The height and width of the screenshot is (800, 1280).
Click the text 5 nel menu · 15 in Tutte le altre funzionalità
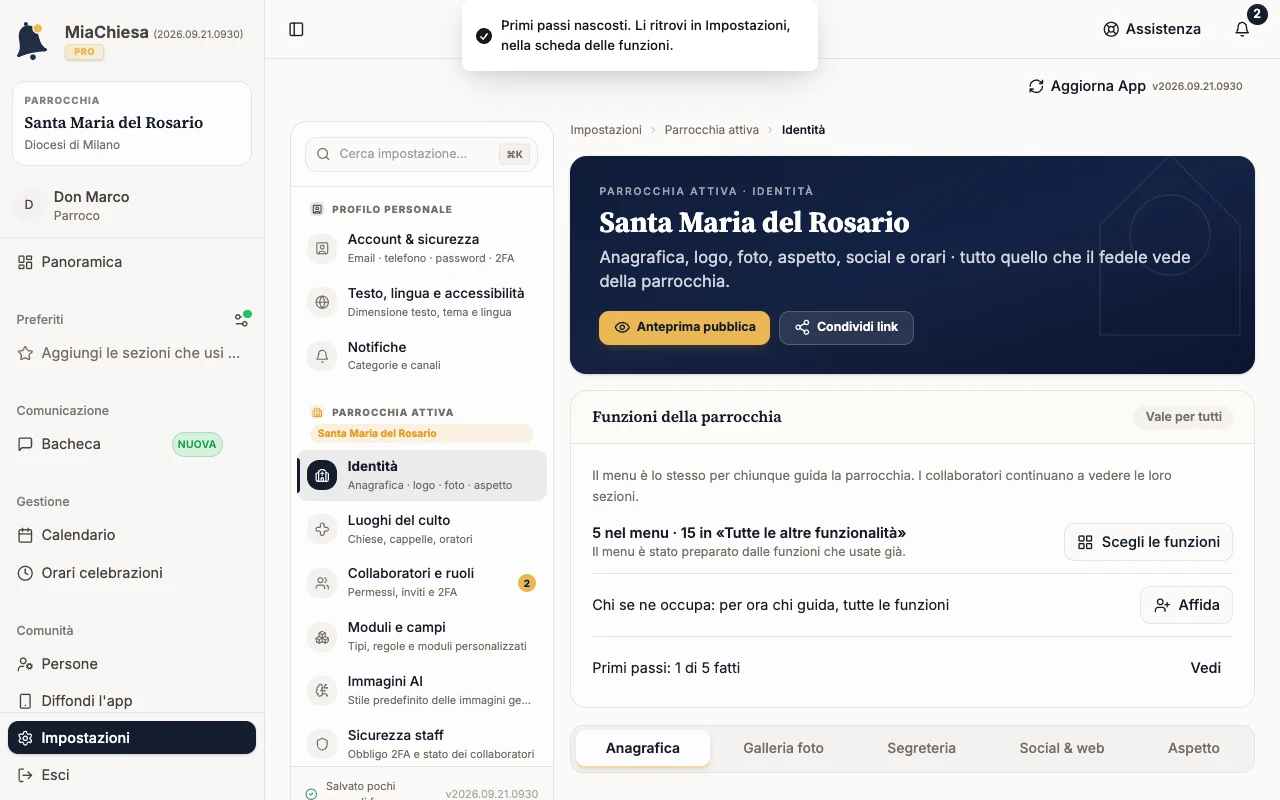pos(749,533)
